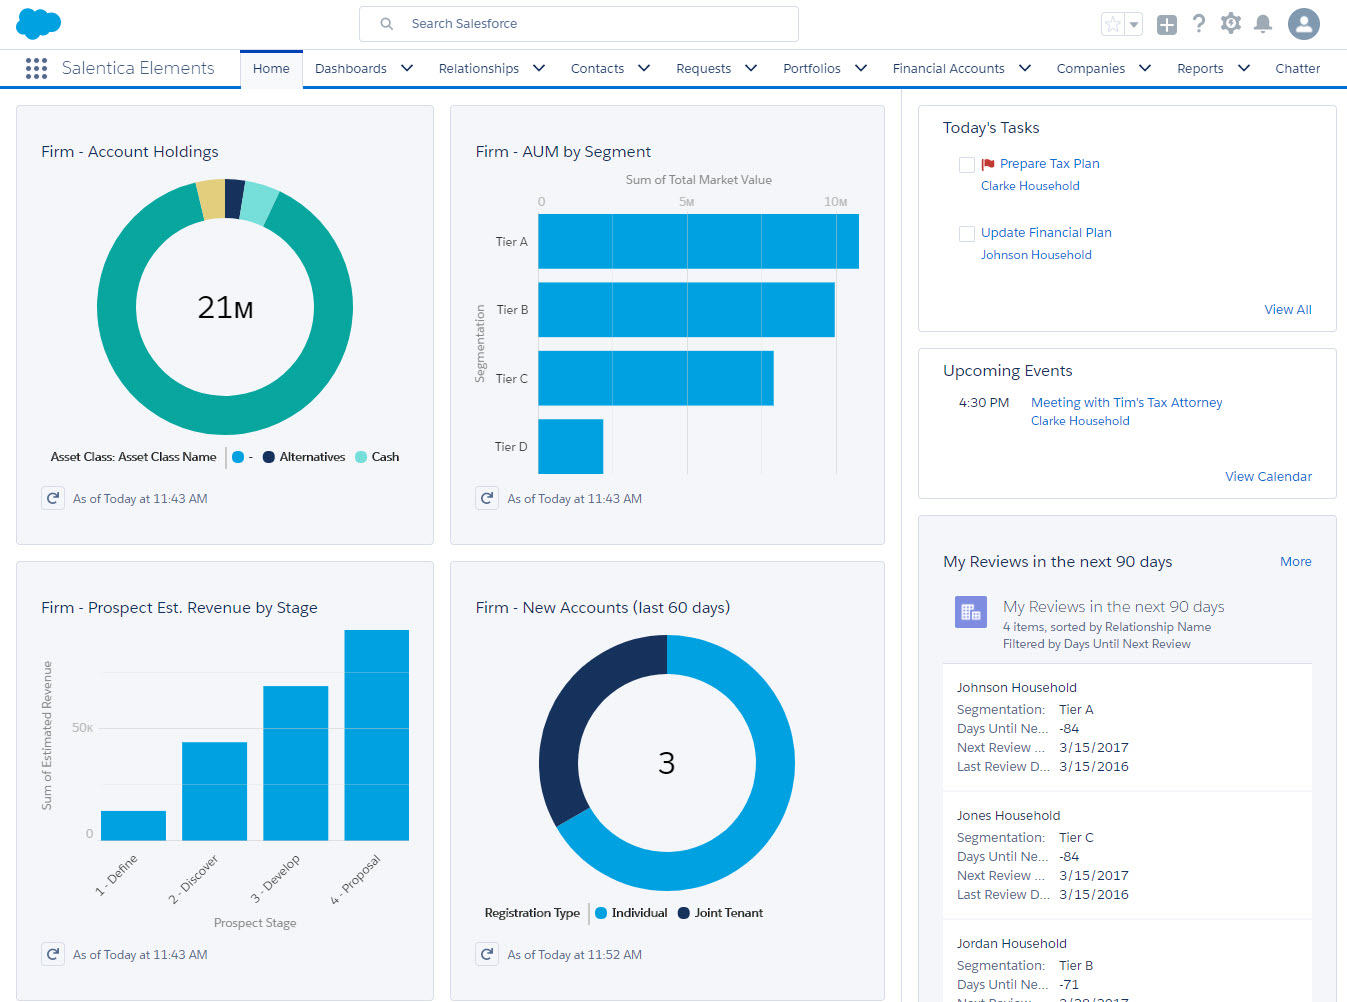This screenshot has height=1002, width=1347.
Task: Open the Global Actions plus icon
Action: tap(1166, 25)
